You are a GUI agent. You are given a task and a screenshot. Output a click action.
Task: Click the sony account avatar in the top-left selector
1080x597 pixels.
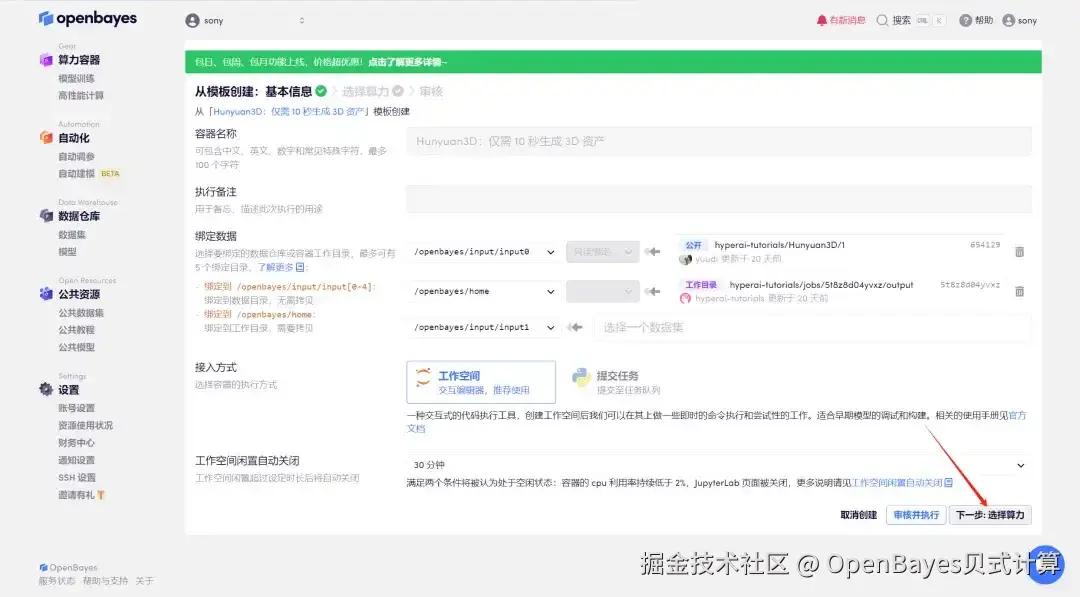point(192,21)
